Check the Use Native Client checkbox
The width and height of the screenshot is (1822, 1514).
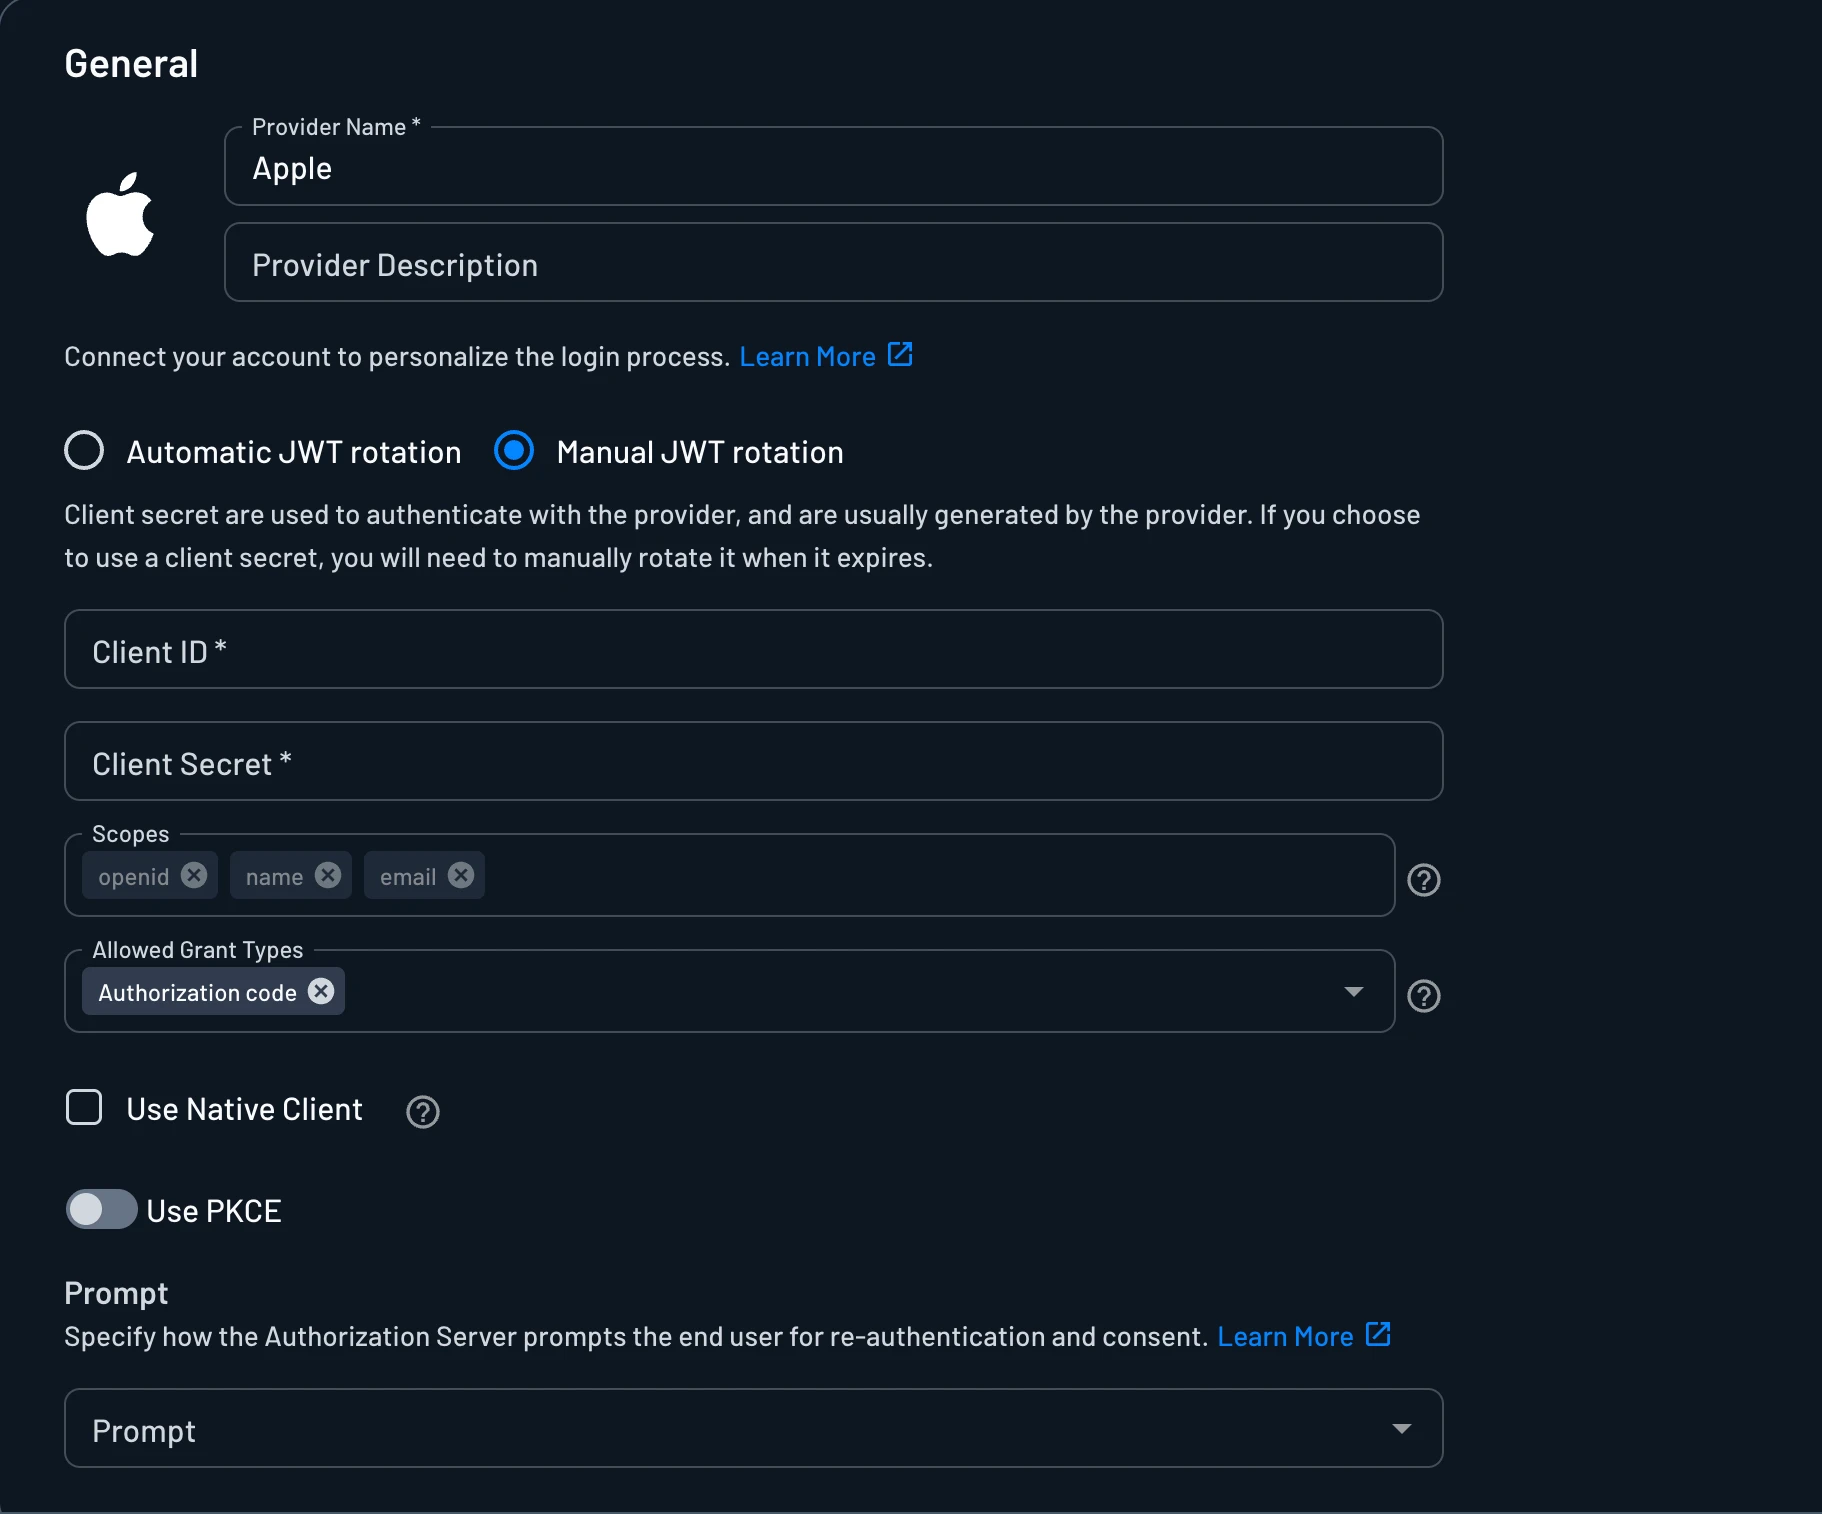tap(84, 1107)
